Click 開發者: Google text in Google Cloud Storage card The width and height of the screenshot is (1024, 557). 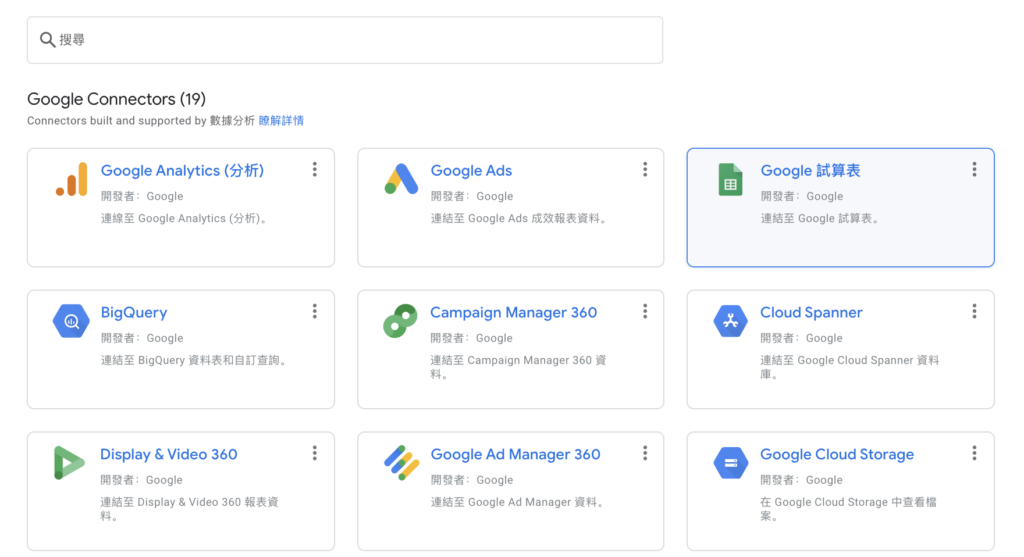(801, 480)
